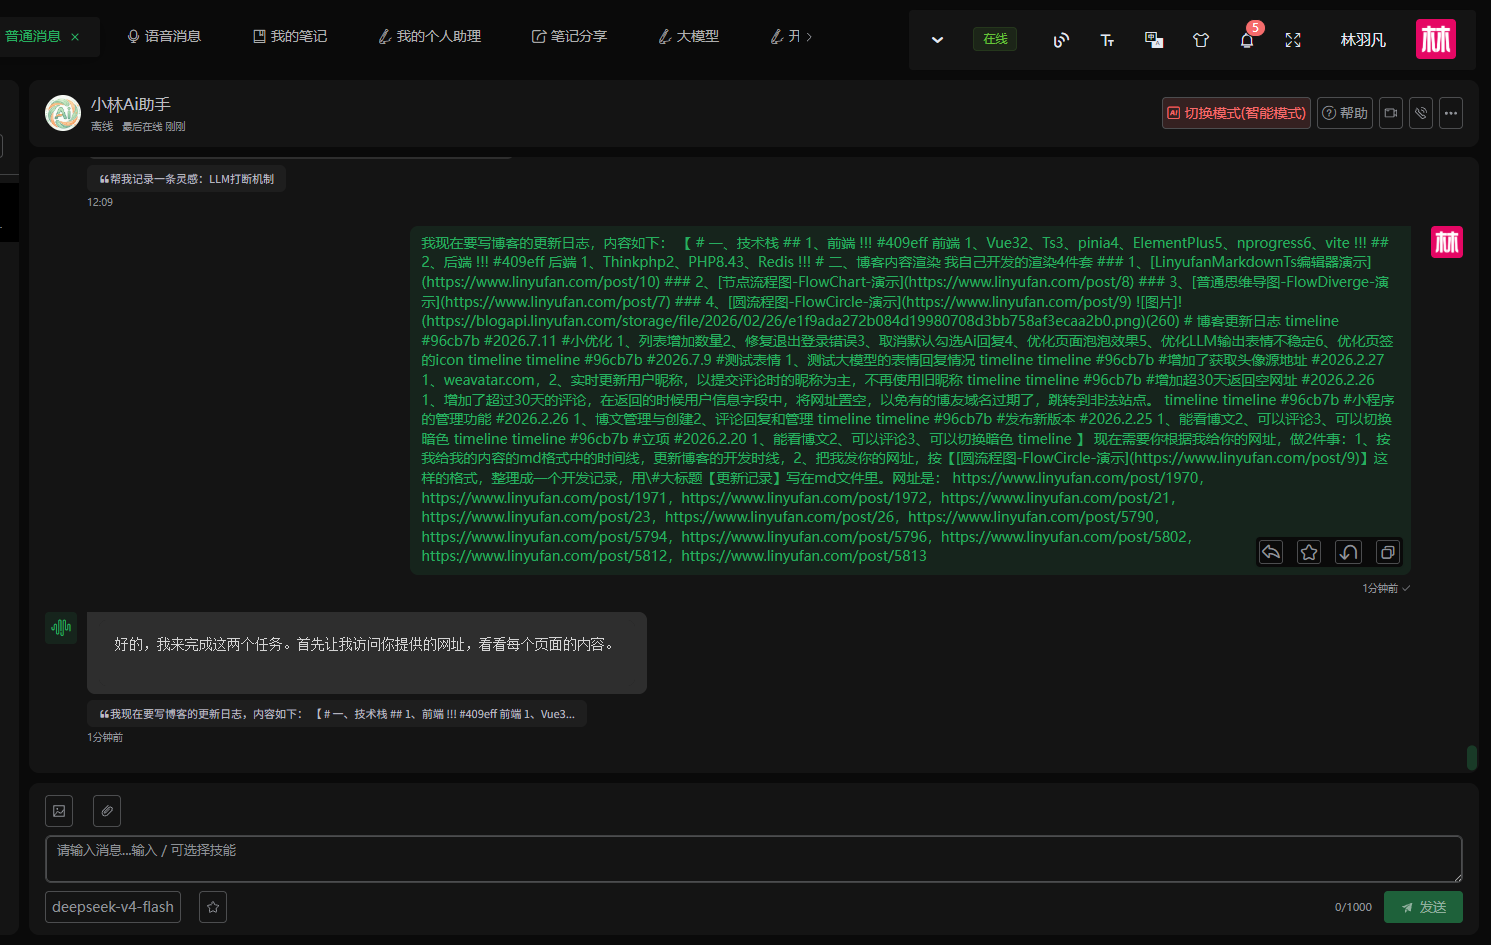The width and height of the screenshot is (1491, 945).
Task: Click the 发送 send button
Action: click(x=1423, y=907)
